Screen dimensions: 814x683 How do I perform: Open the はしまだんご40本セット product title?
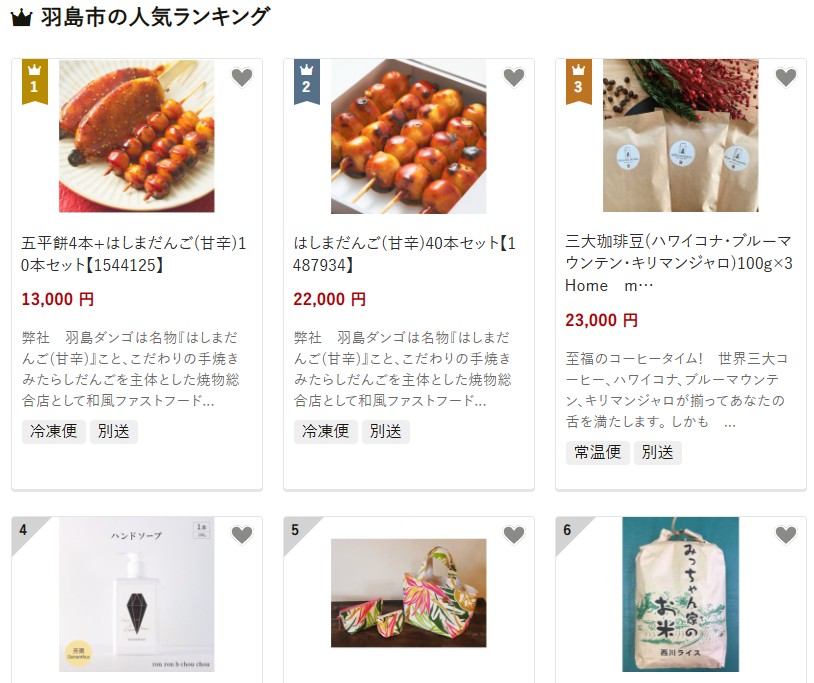pos(404,254)
